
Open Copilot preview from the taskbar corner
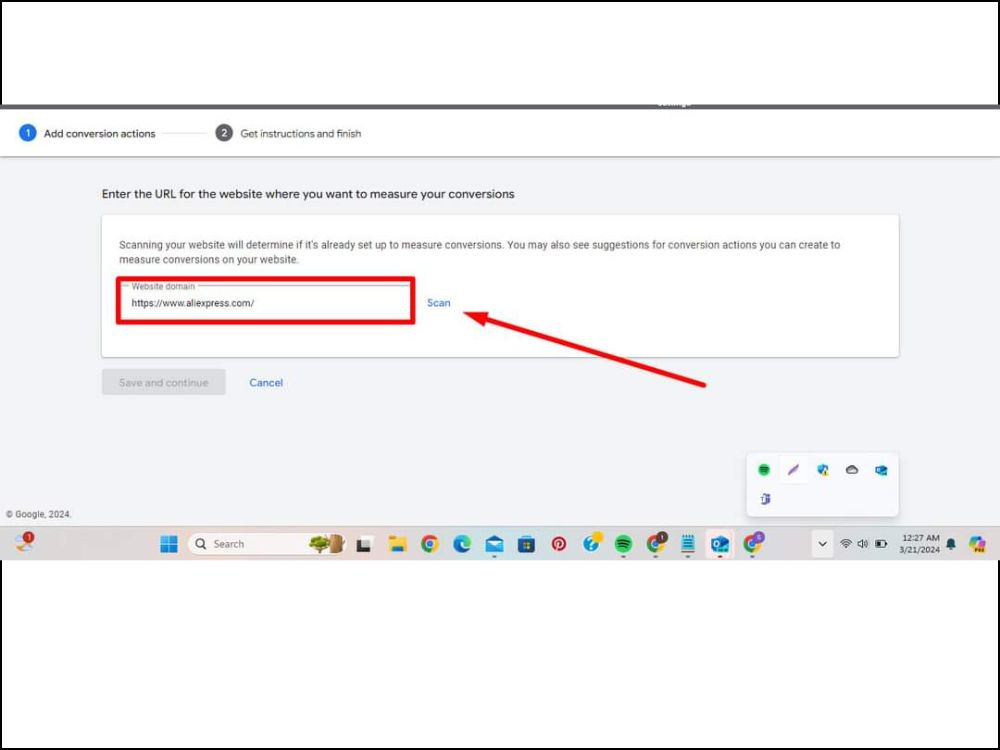click(x=977, y=544)
